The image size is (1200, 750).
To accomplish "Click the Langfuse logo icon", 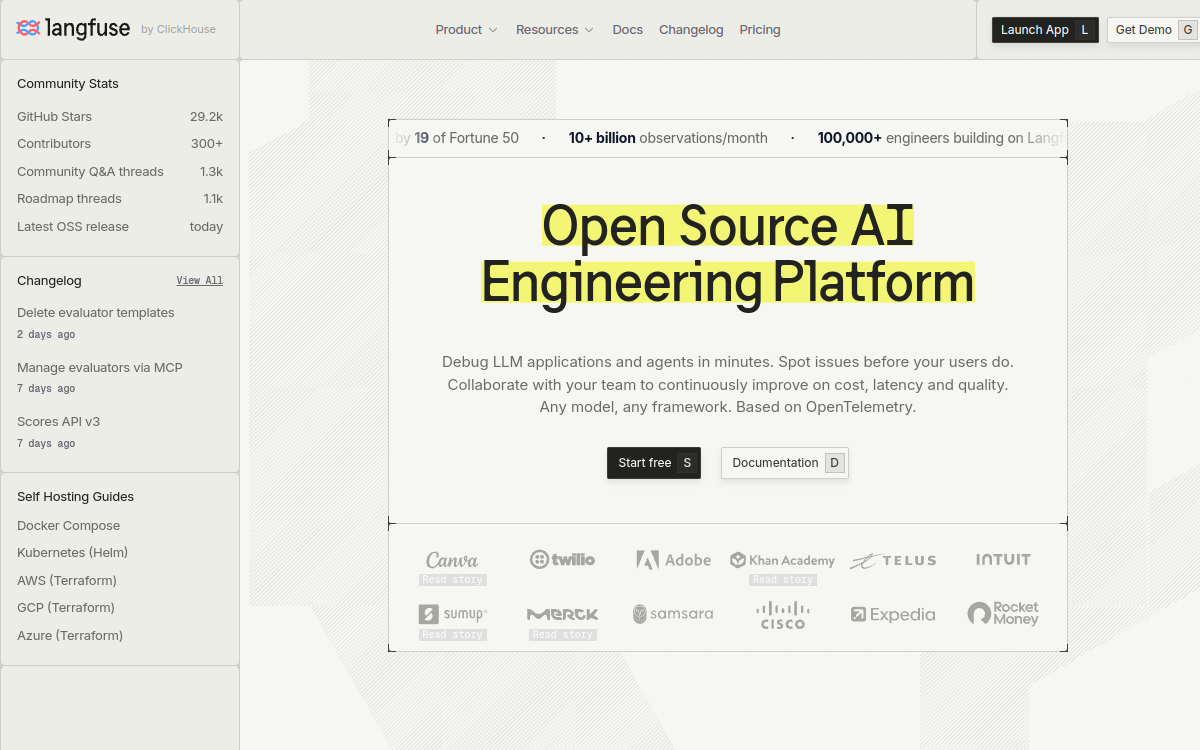I will (x=28, y=29).
